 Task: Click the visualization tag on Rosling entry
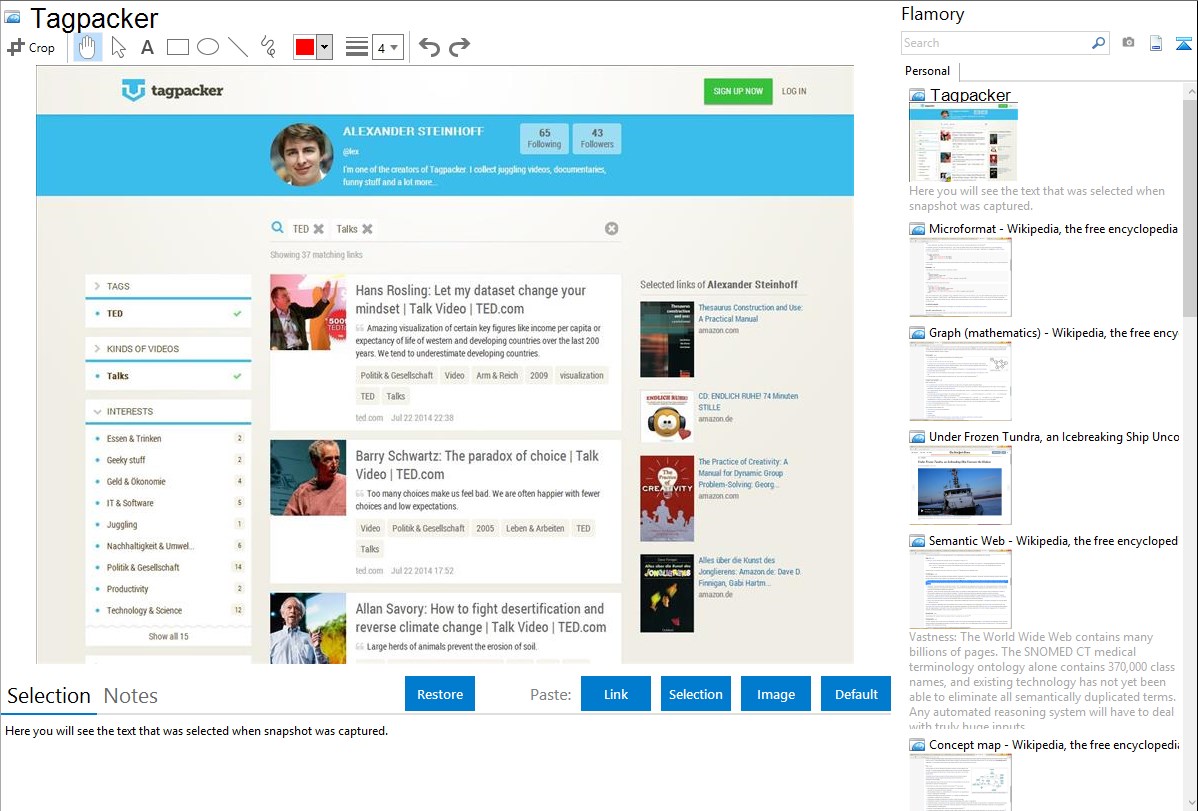[x=581, y=375]
